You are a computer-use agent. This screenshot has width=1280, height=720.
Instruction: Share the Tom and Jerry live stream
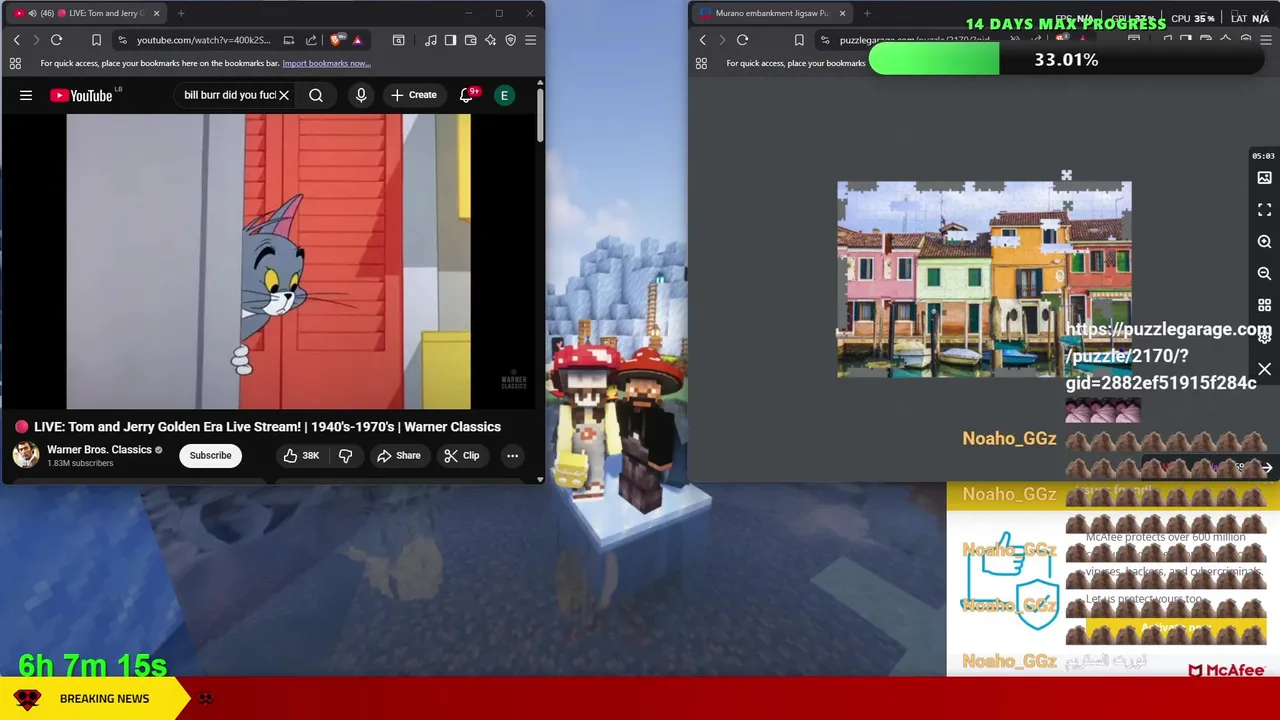[x=398, y=456]
